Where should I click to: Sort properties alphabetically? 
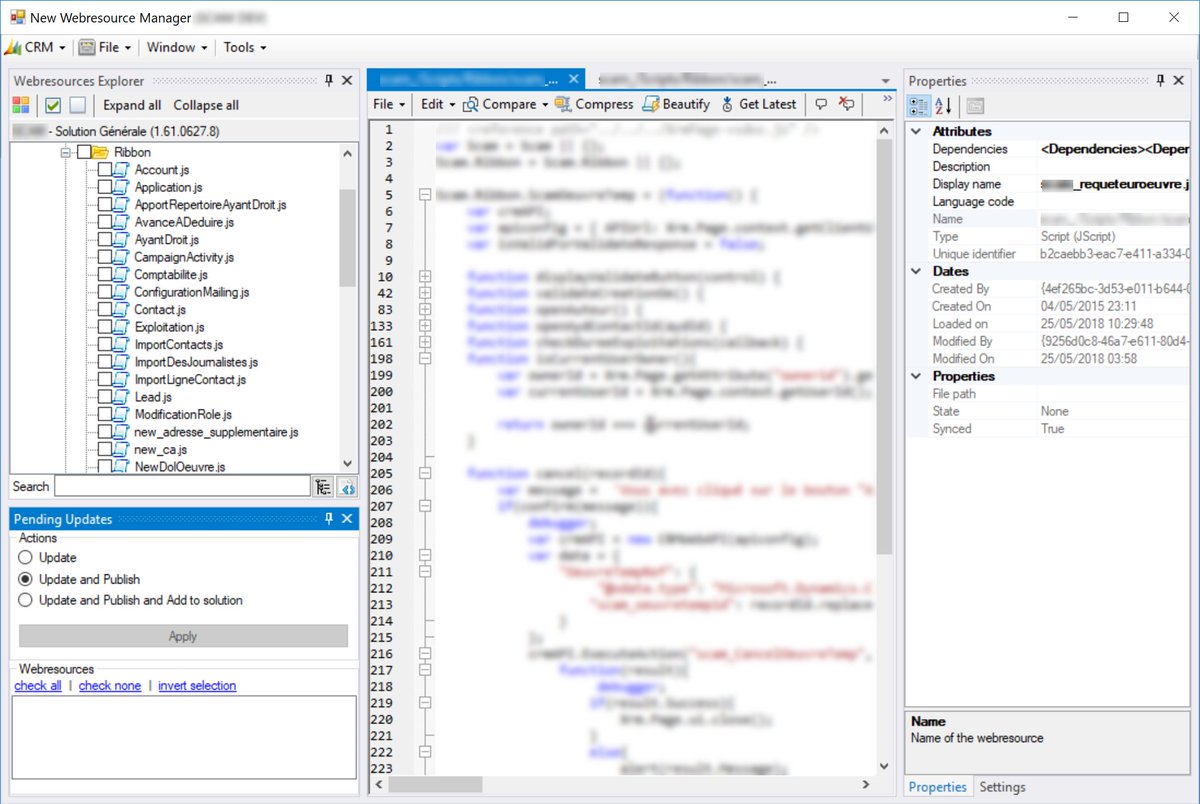(x=943, y=106)
